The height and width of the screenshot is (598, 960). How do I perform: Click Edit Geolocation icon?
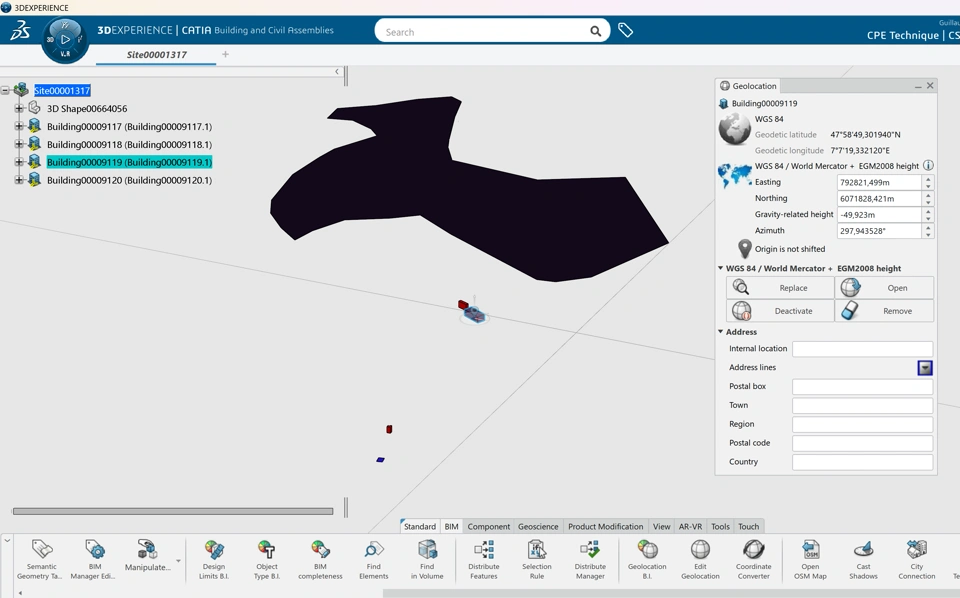pos(700,559)
